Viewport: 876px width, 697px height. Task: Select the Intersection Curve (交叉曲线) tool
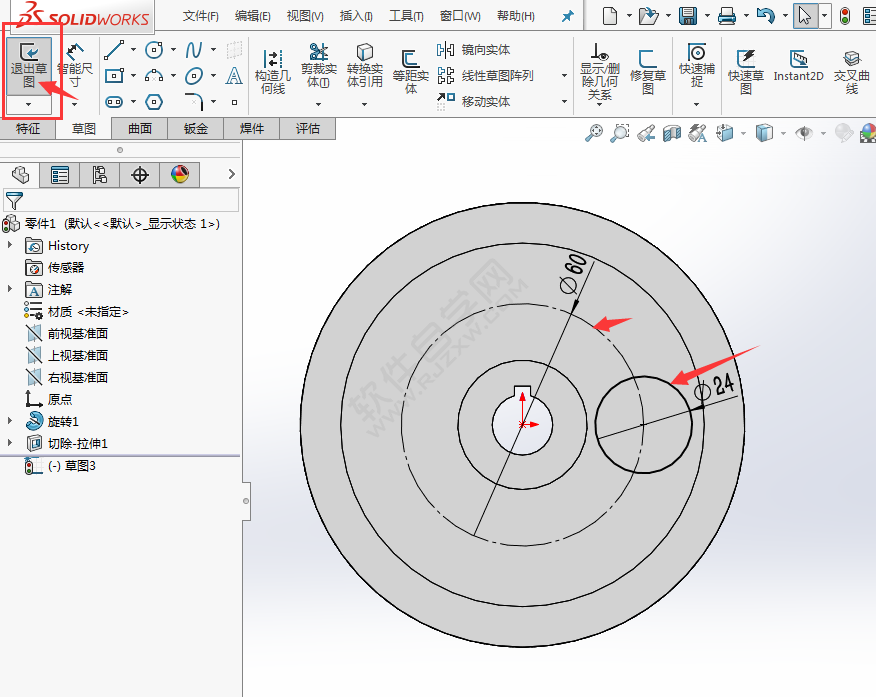point(851,71)
